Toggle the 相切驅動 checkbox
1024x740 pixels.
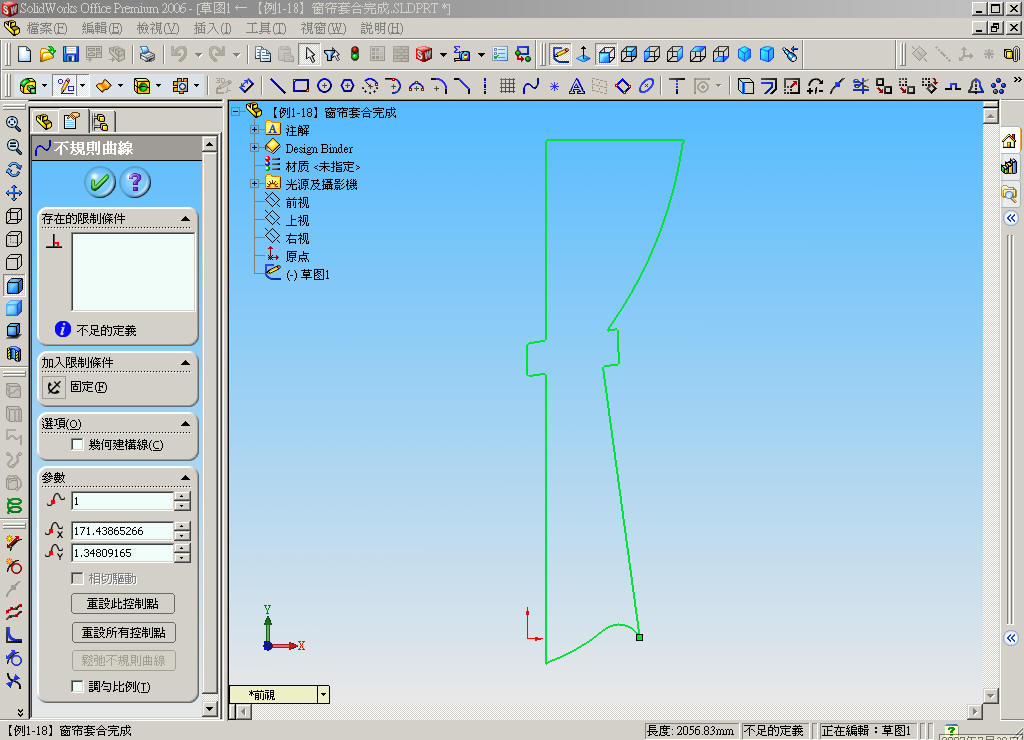tap(77, 578)
